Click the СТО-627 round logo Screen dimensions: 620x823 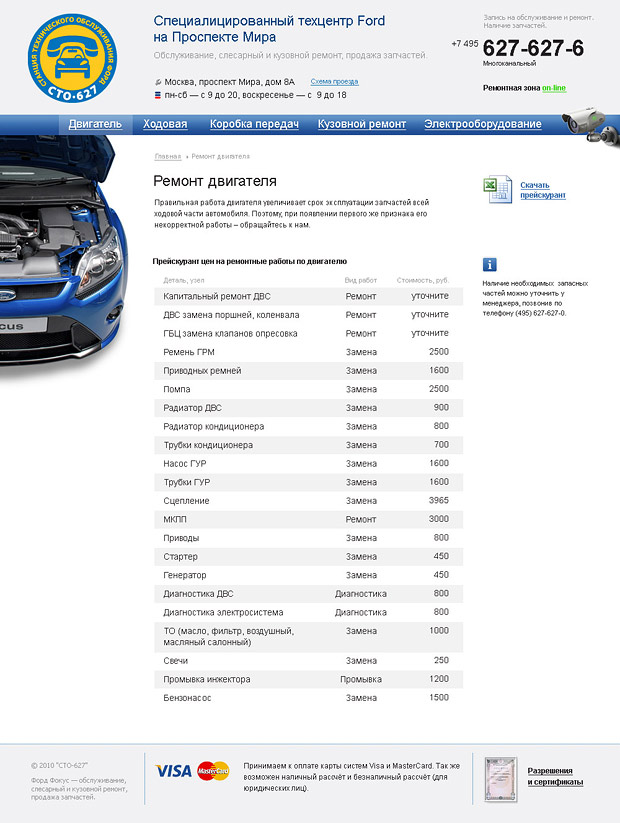click(x=72, y=59)
